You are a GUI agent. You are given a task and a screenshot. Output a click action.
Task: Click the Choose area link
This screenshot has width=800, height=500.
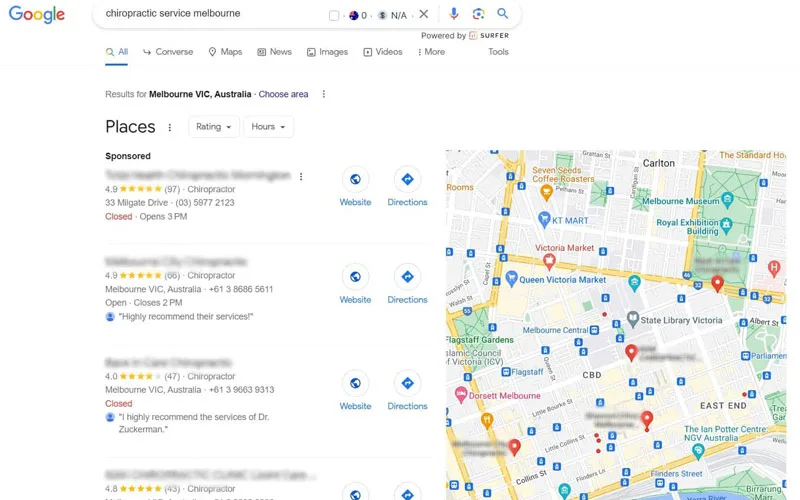283,94
